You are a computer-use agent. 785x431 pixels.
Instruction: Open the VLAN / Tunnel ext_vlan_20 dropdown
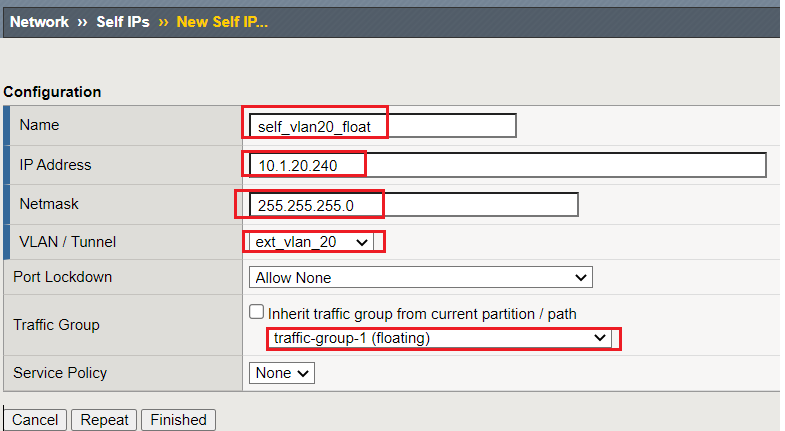[x=311, y=242]
